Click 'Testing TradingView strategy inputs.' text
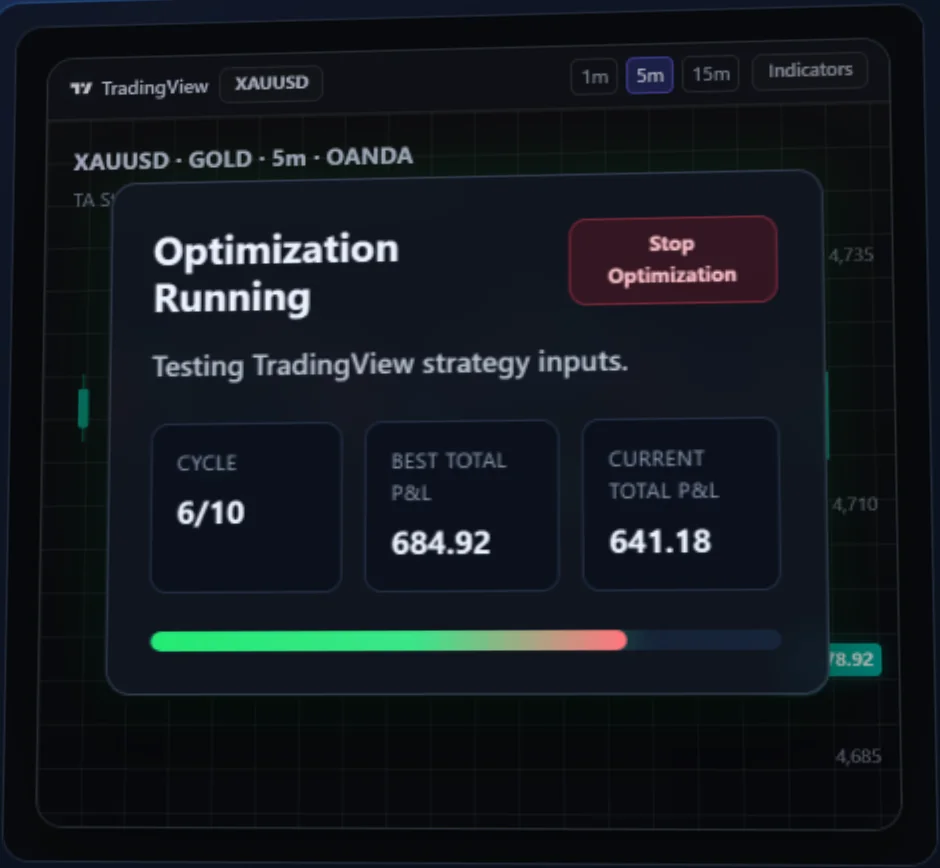Image resolution: width=940 pixels, height=868 pixels. [390, 364]
